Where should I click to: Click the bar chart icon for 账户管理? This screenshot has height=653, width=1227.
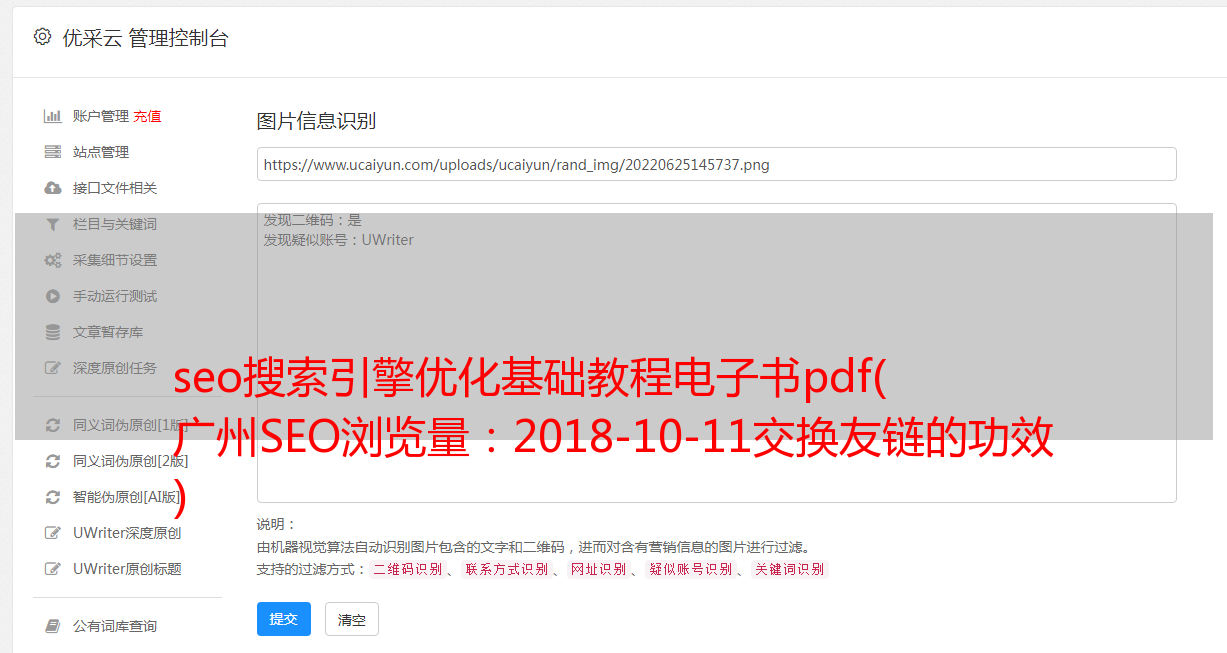53,116
